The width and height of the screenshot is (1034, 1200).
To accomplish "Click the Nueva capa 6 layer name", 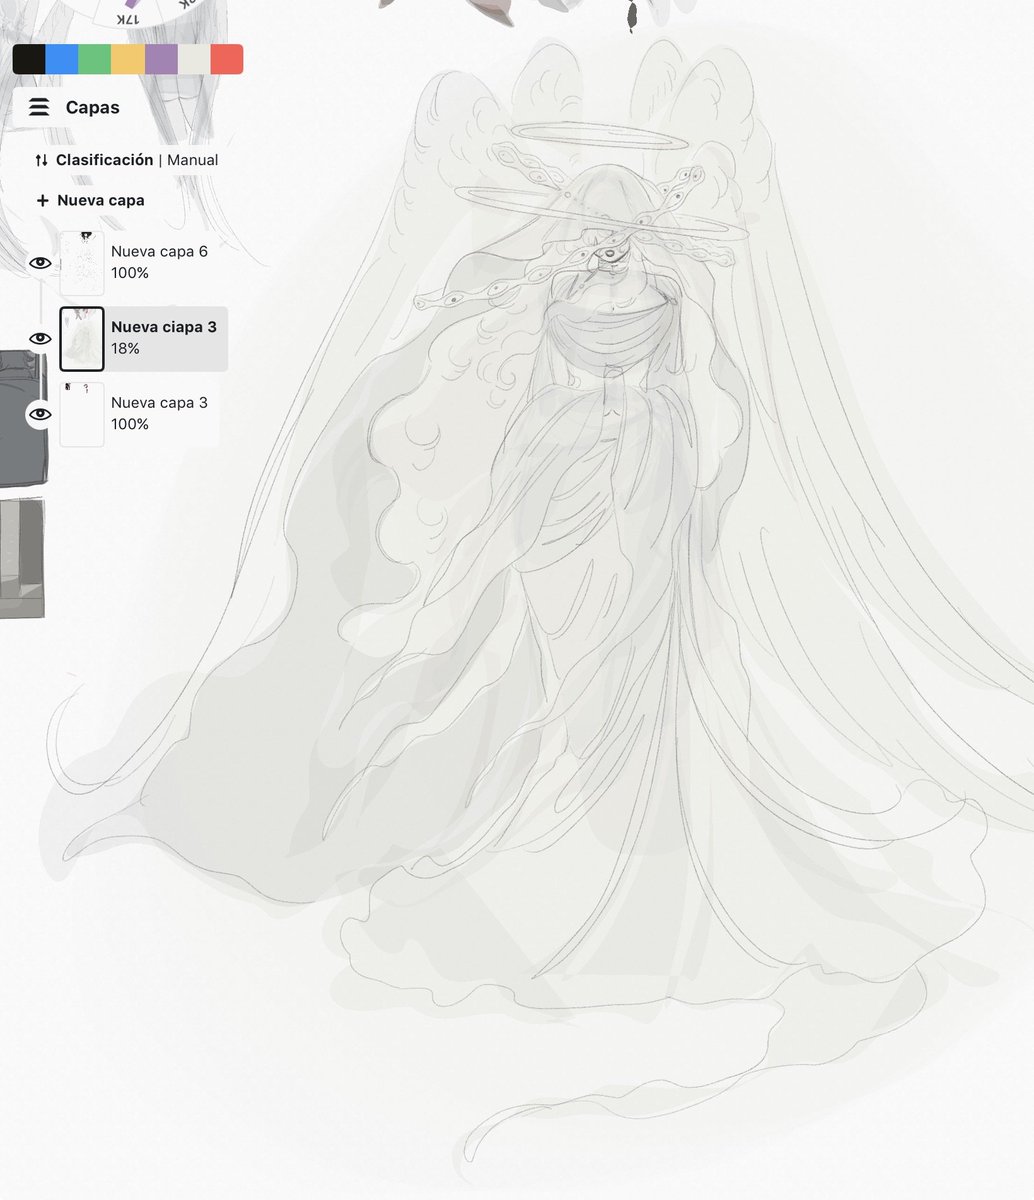I will pos(159,251).
